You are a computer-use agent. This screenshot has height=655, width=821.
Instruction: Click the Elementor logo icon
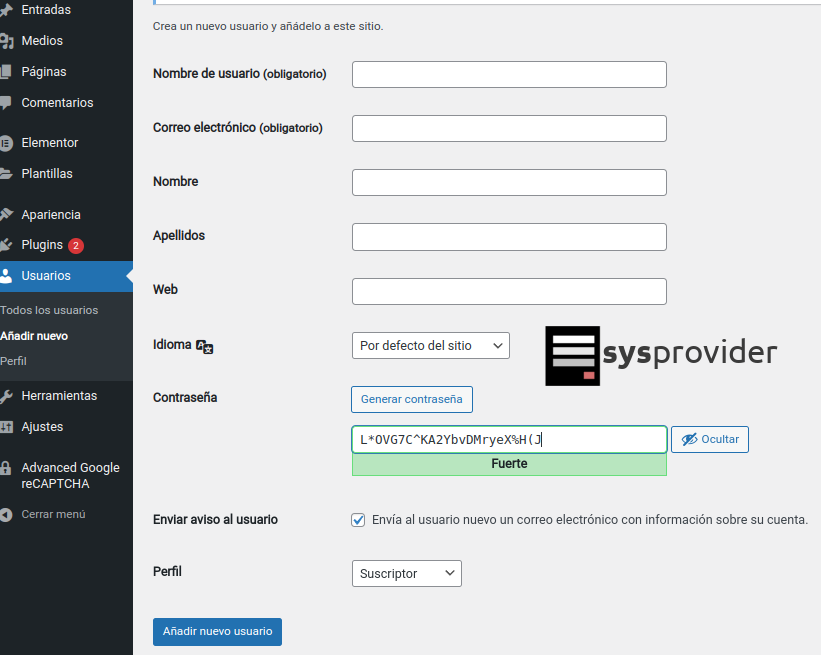pos(5,143)
